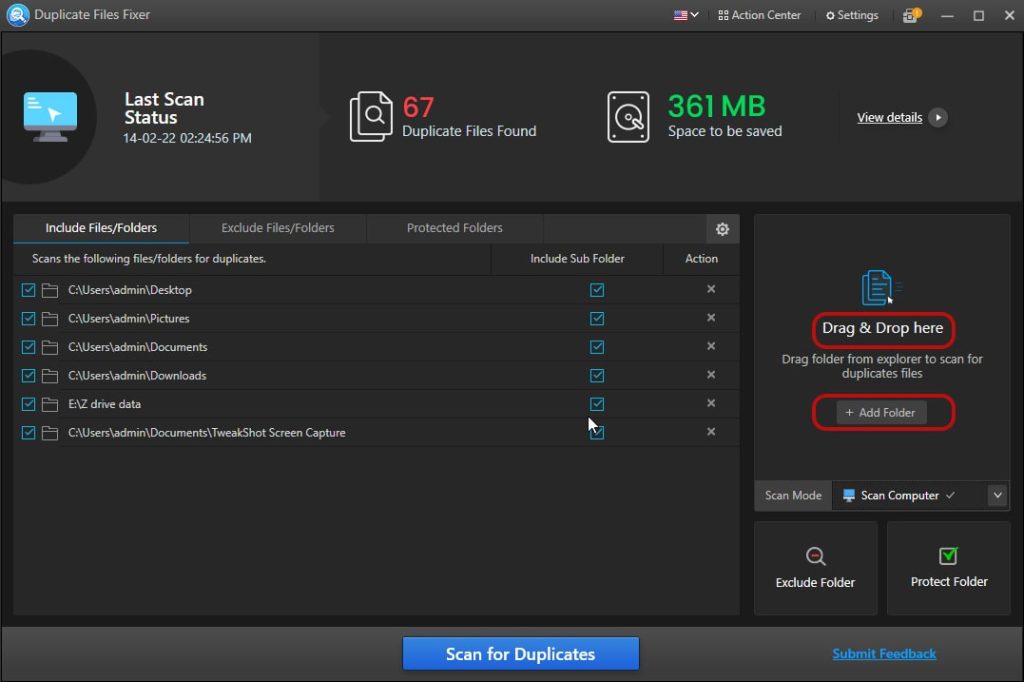Disable Include Sub Folder for Downloads

(597, 376)
